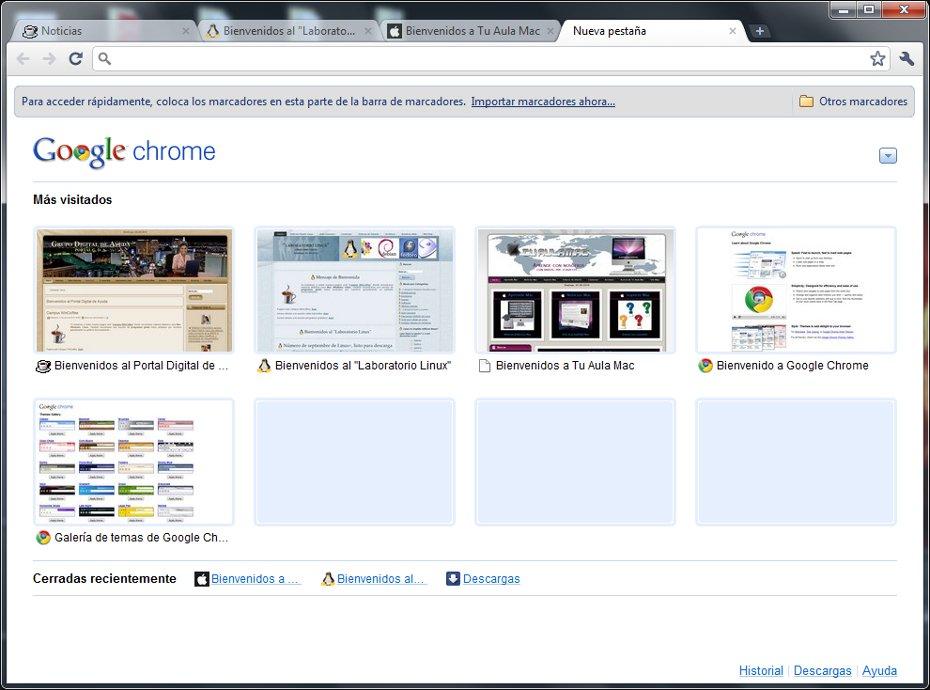Open the Laboratorio Linux thumbnail
930x690 pixels.
pyautogui.click(x=355, y=290)
